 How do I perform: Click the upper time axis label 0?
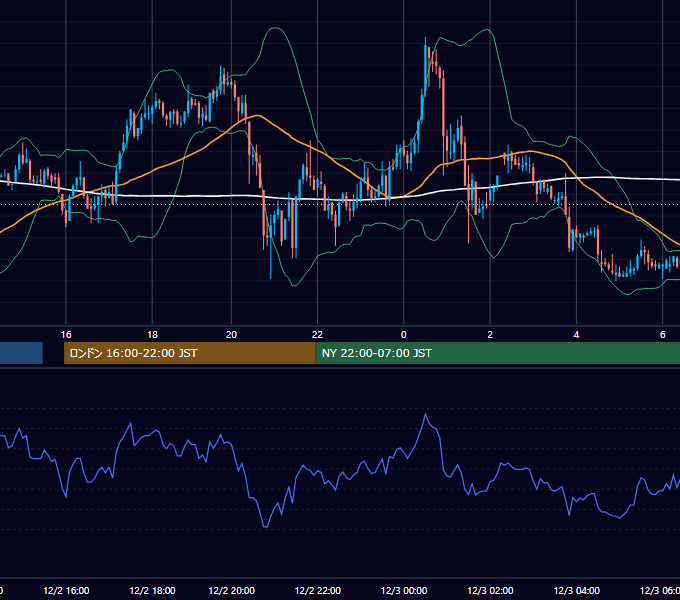pyautogui.click(x=404, y=335)
